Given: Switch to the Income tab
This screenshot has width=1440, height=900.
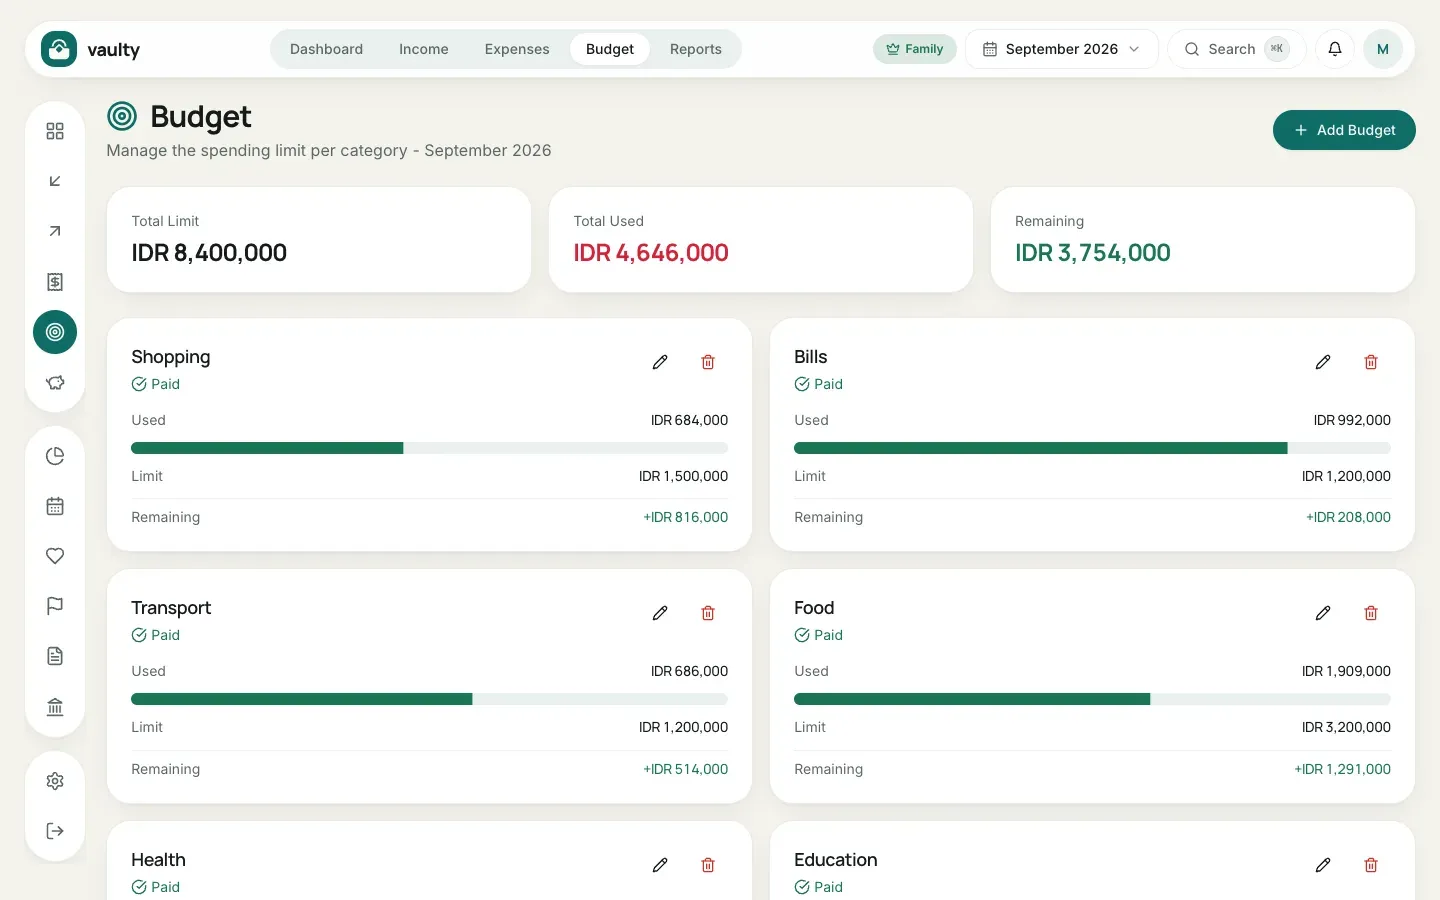Looking at the screenshot, I should point(424,49).
